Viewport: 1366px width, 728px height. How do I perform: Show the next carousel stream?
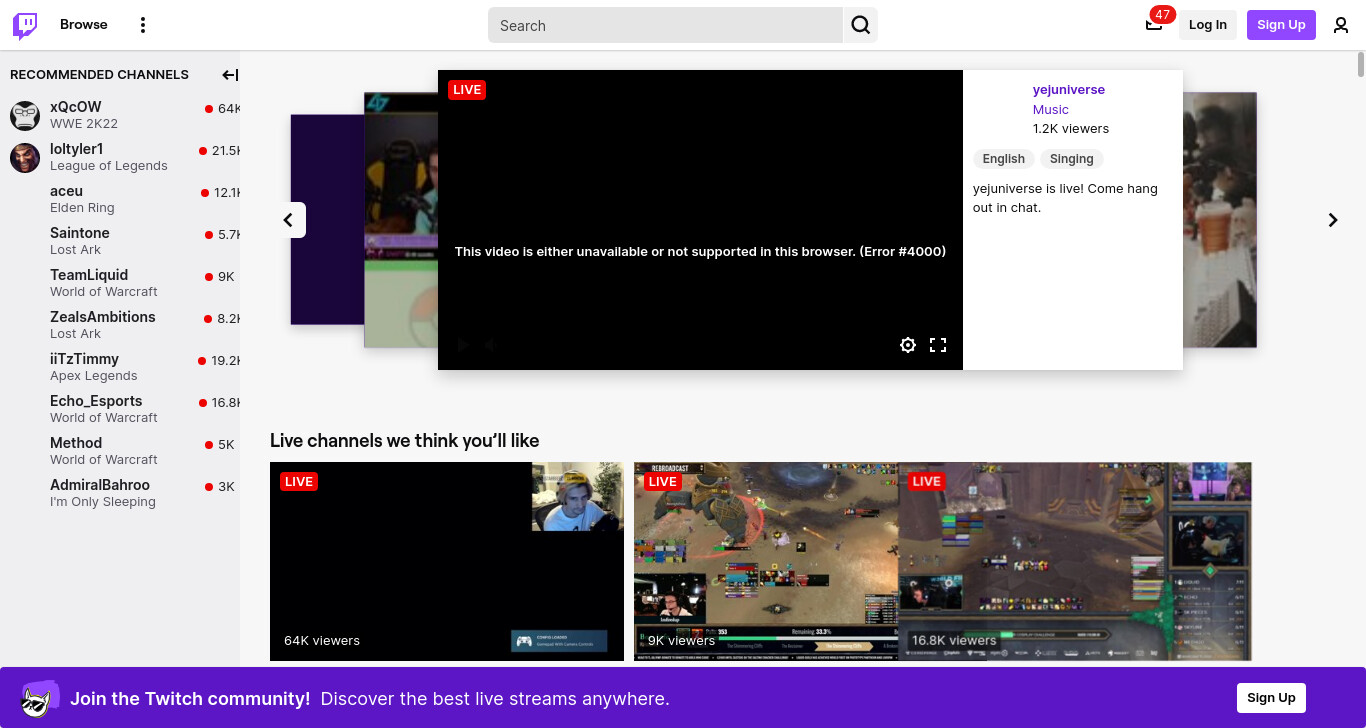pyautogui.click(x=1333, y=220)
